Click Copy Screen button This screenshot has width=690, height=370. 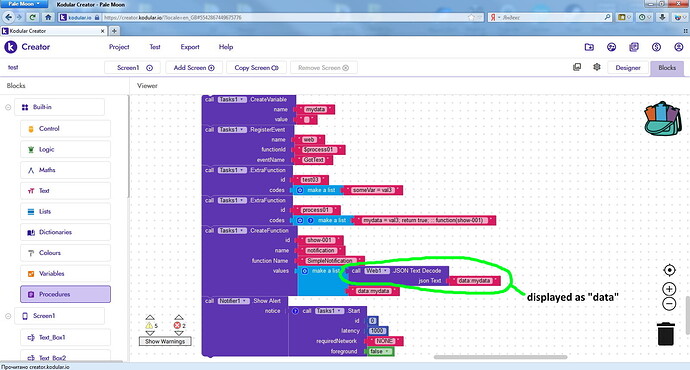click(257, 68)
